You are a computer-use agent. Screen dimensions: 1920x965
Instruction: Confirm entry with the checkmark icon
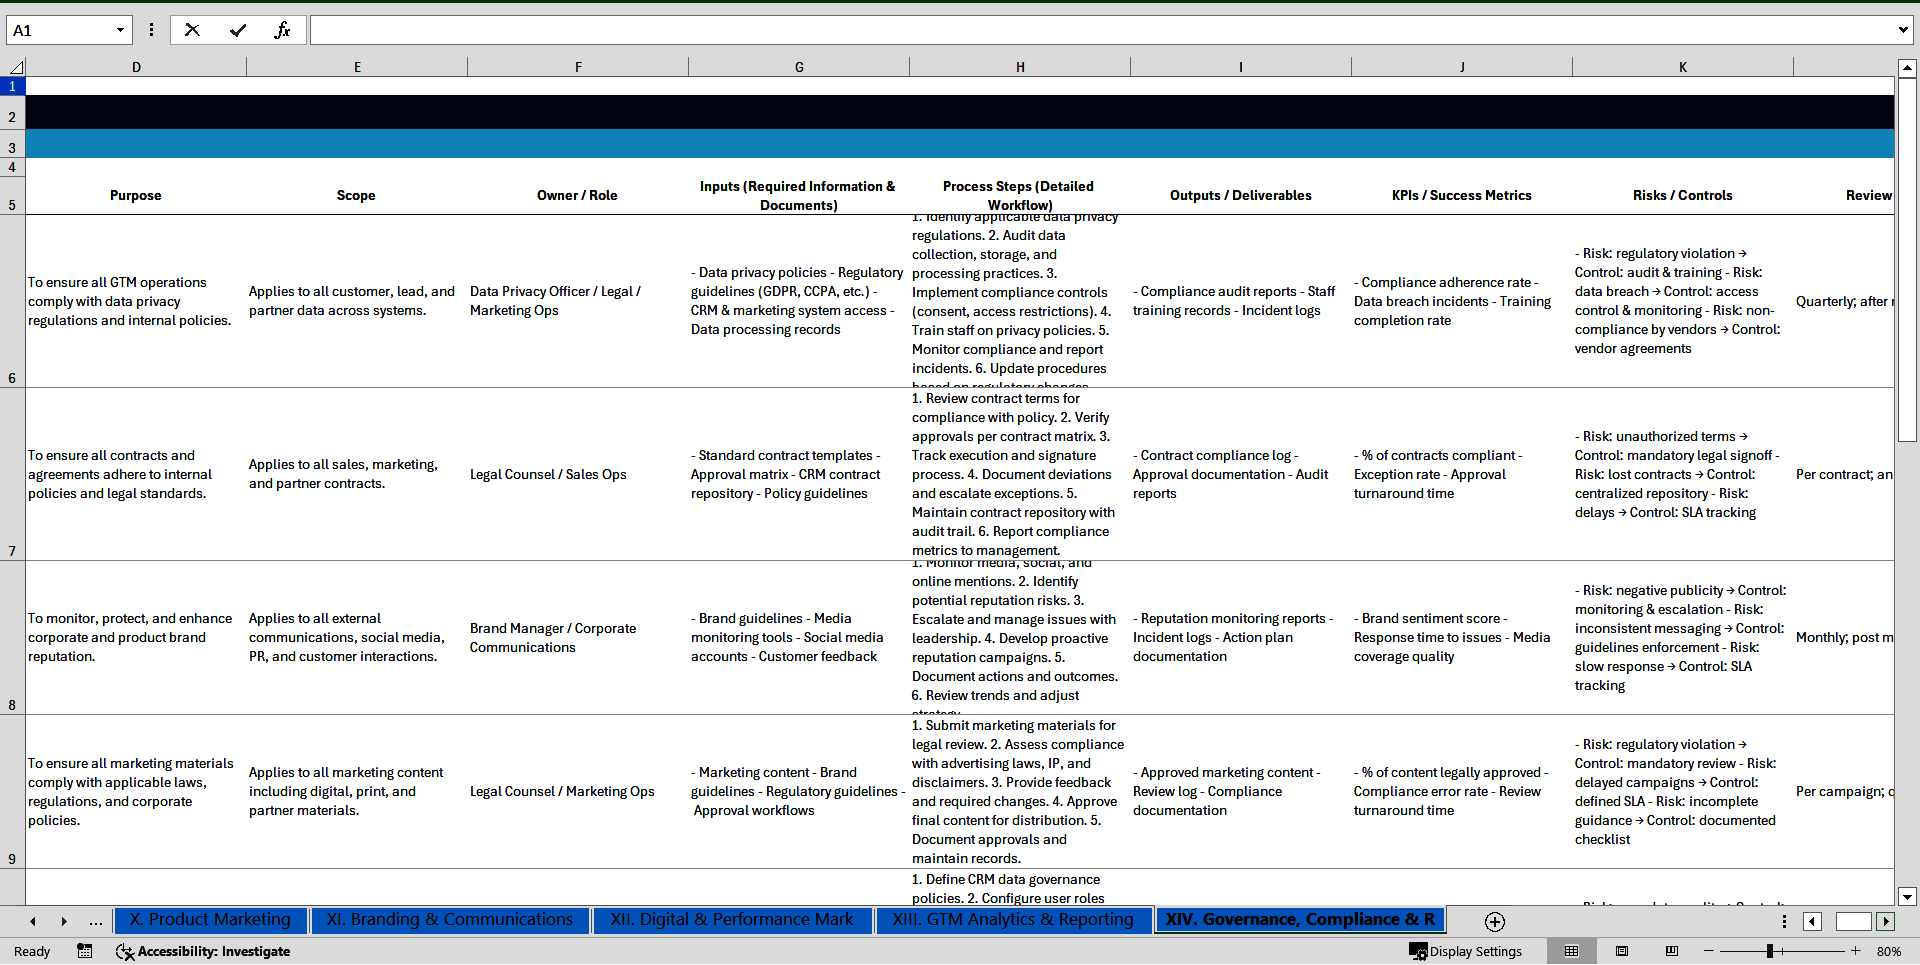(x=238, y=30)
